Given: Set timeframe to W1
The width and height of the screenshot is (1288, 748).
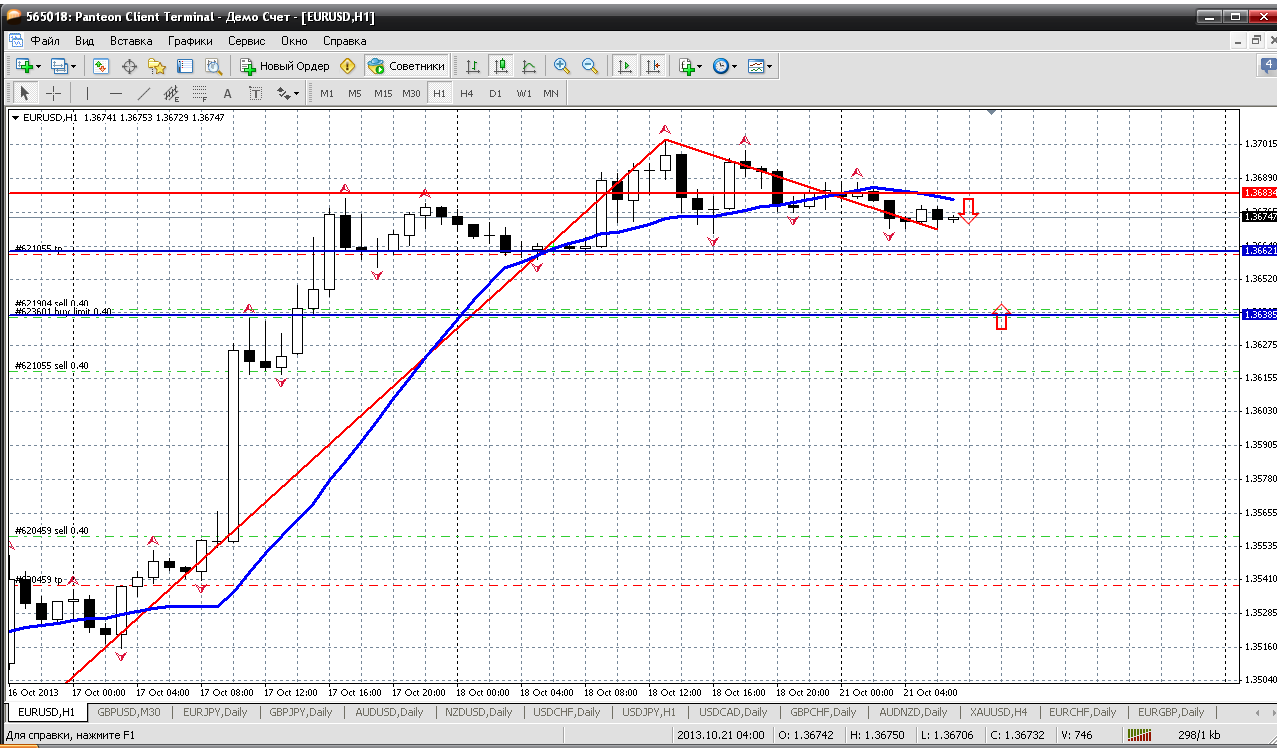Looking at the screenshot, I should 523,93.
